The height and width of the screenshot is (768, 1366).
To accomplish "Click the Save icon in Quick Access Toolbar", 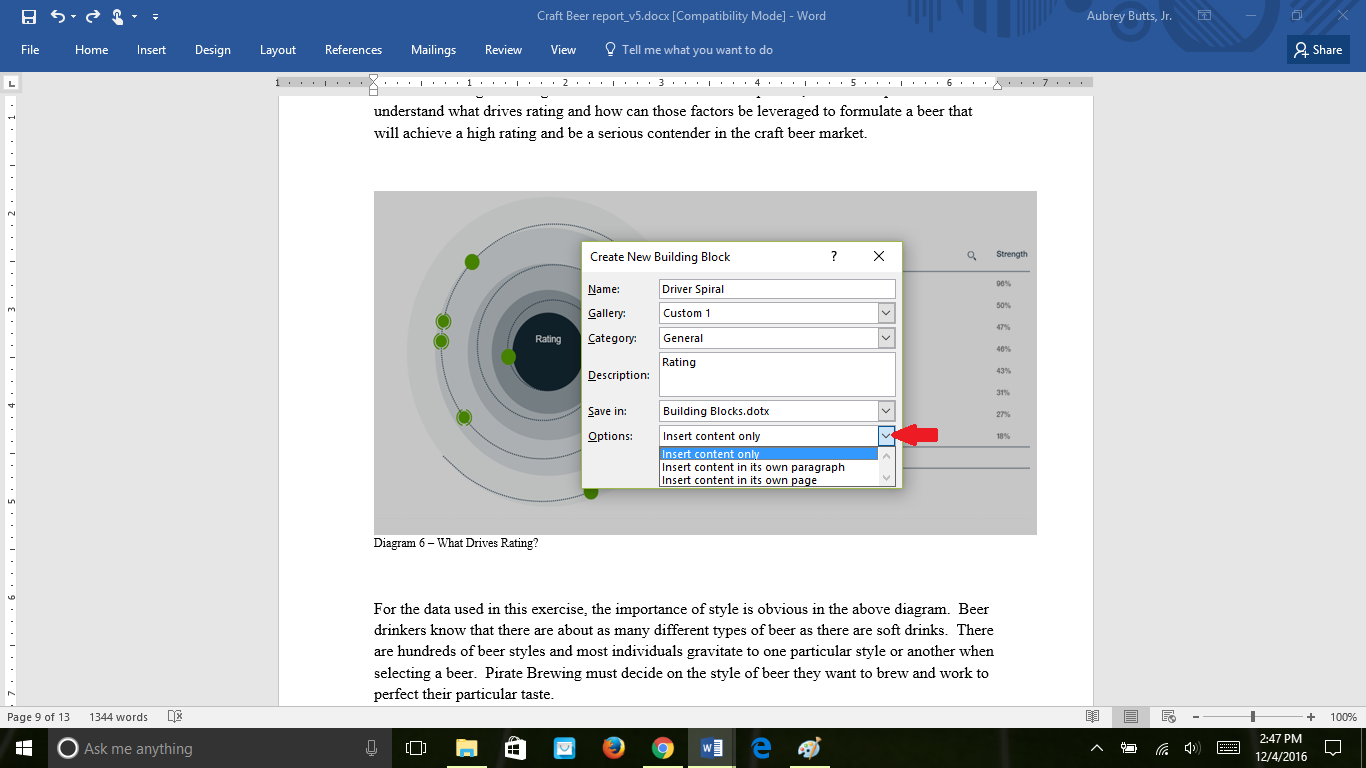I will click(x=28, y=16).
